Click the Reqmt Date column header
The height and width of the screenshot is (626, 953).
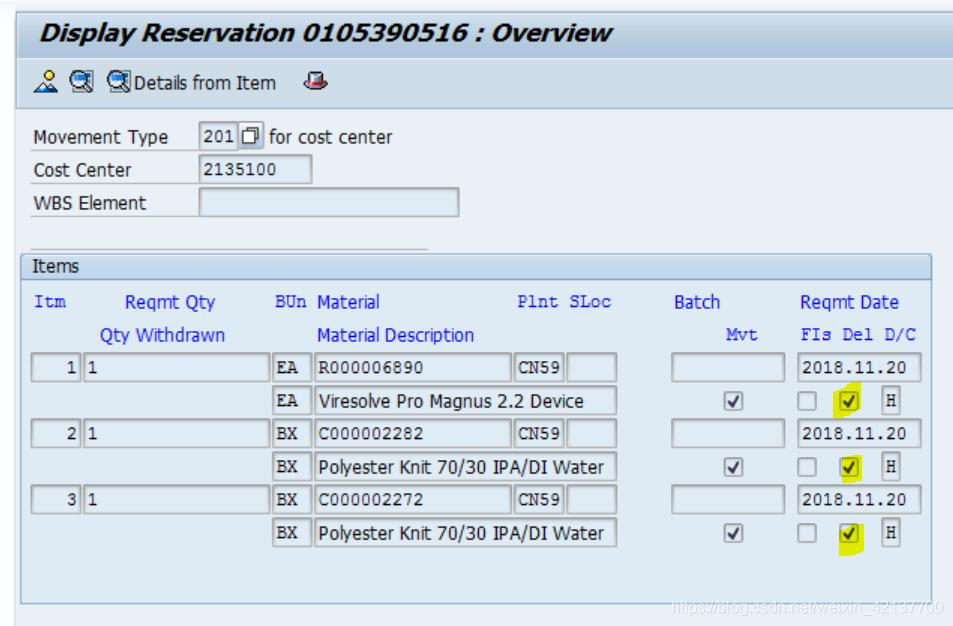[849, 302]
